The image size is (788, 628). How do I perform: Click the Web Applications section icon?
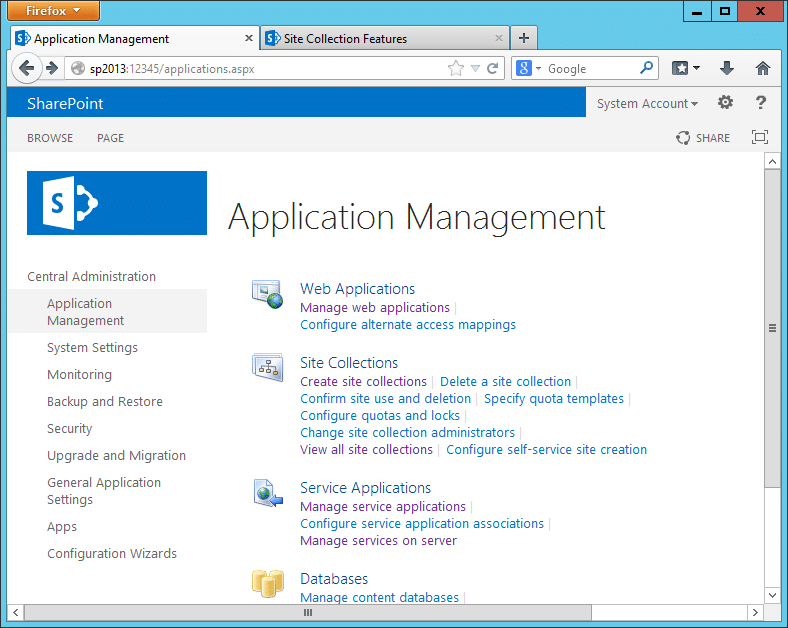(x=267, y=294)
